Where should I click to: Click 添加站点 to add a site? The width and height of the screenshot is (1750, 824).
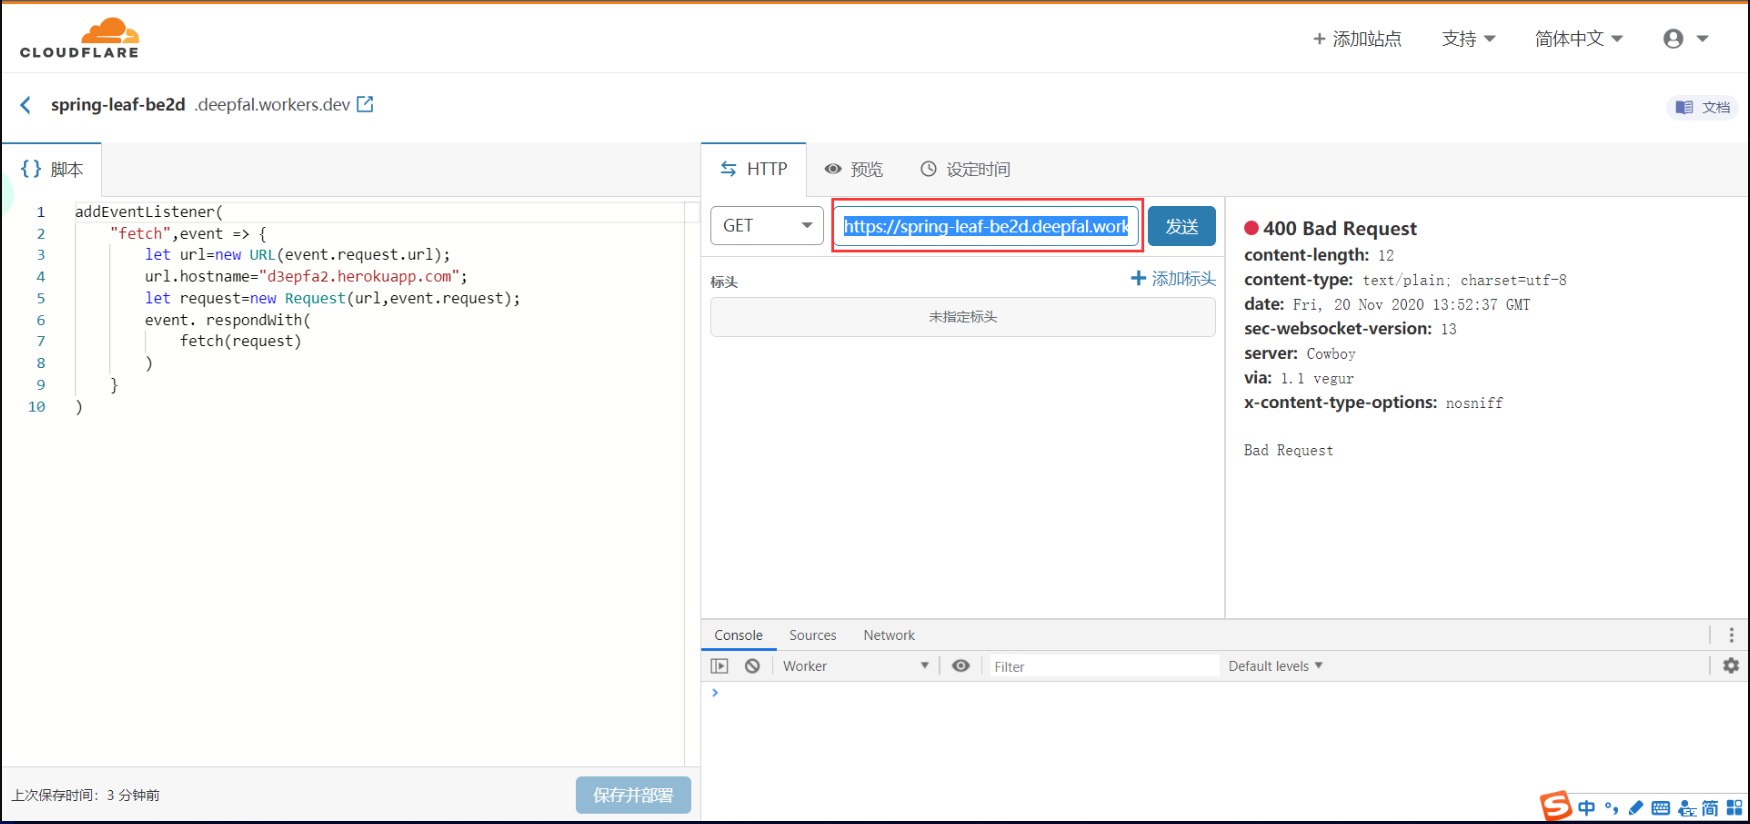pos(1357,39)
